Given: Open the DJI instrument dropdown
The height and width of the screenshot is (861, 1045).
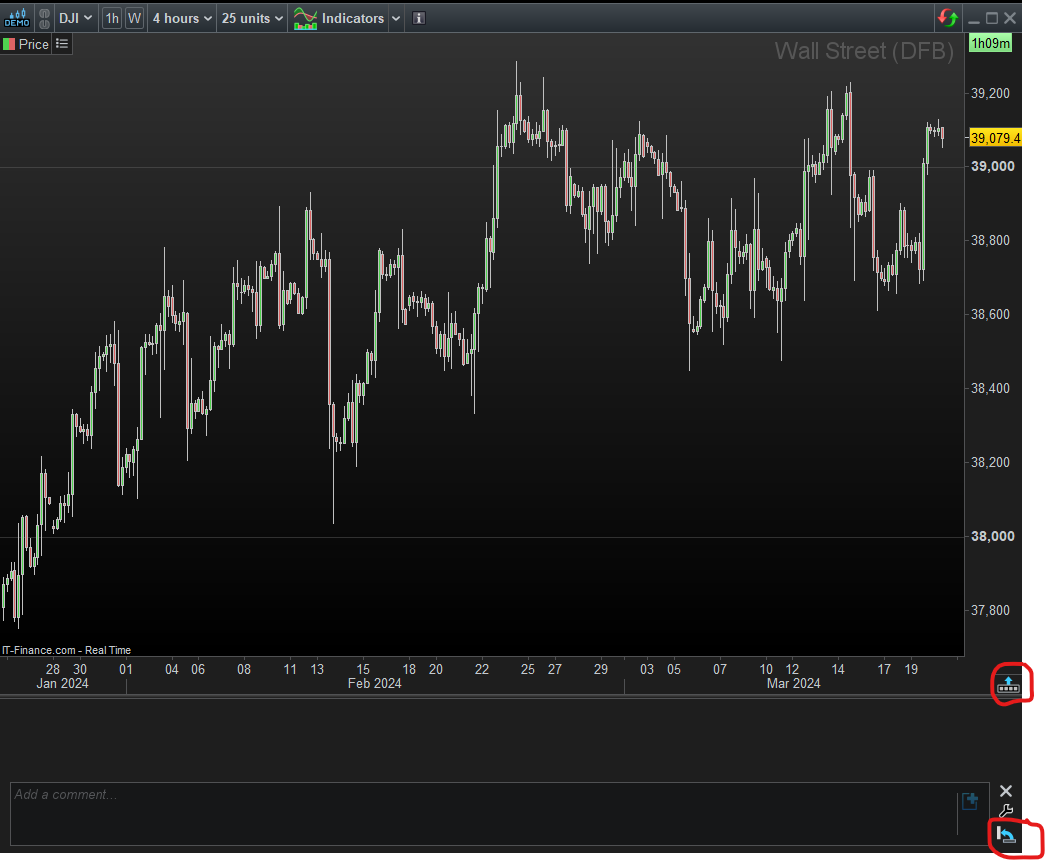Looking at the screenshot, I should (75, 18).
